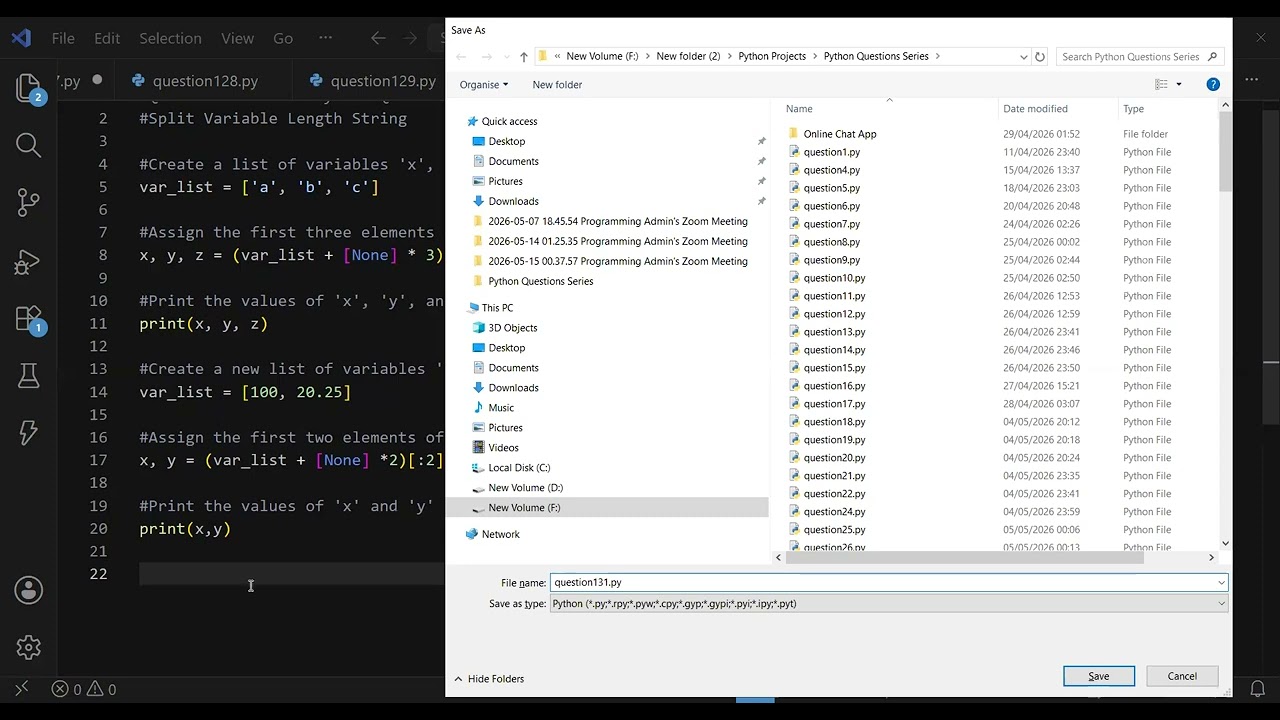Select Music in navigation pane
This screenshot has width=1280, height=720.
pyautogui.click(x=500, y=408)
